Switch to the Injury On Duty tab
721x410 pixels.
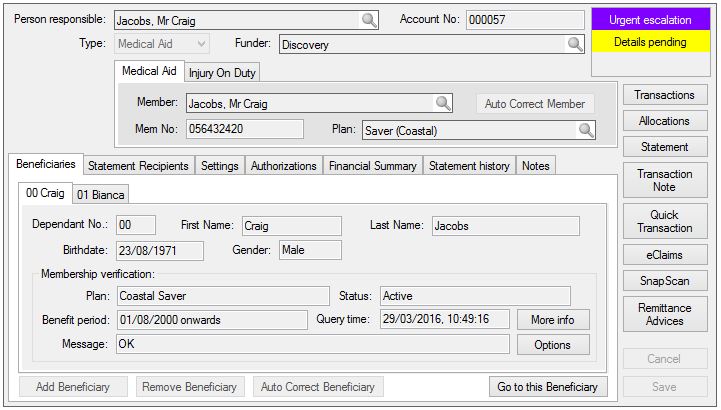pos(222,72)
